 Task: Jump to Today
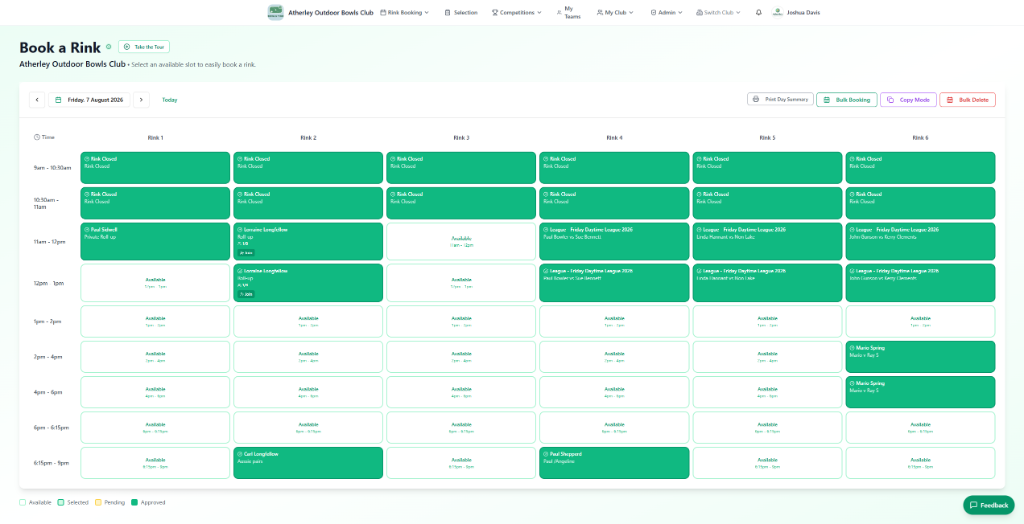170,100
